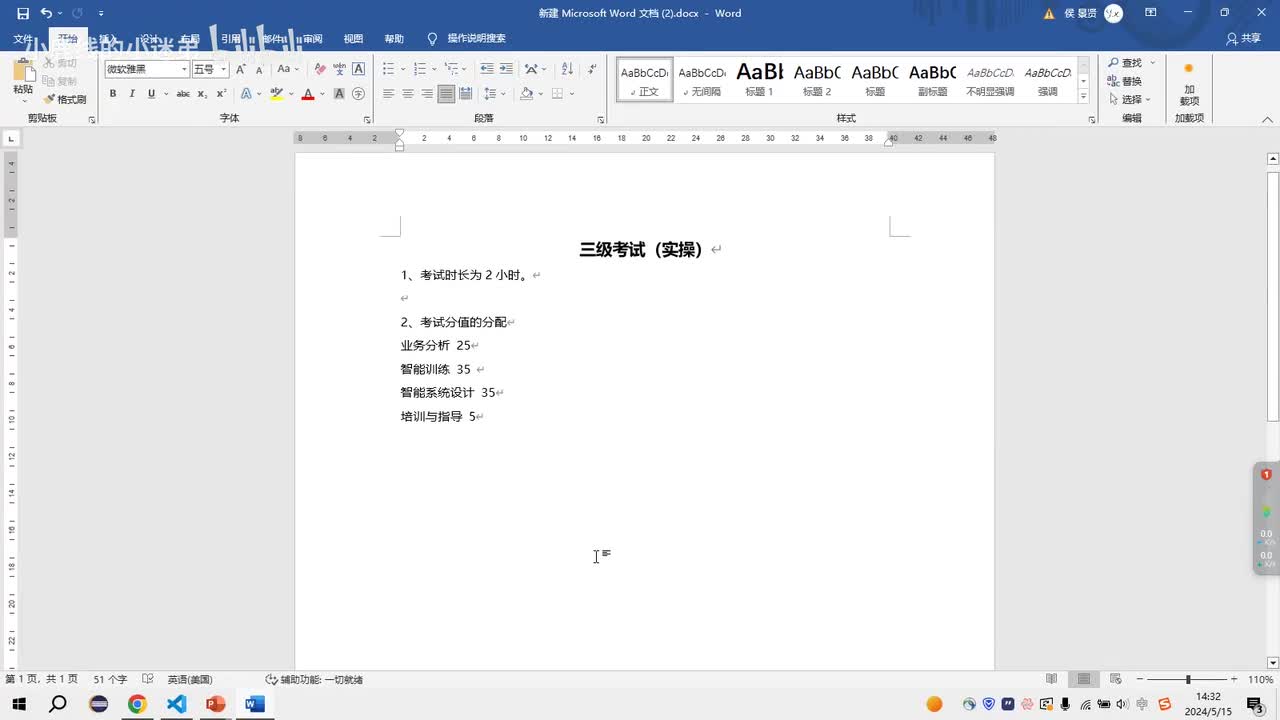Image resolution: width=1280 pixels, height=720 pixels.
Task: Apply subscript formatting (x₂)
Action: [x=202, y=94]
